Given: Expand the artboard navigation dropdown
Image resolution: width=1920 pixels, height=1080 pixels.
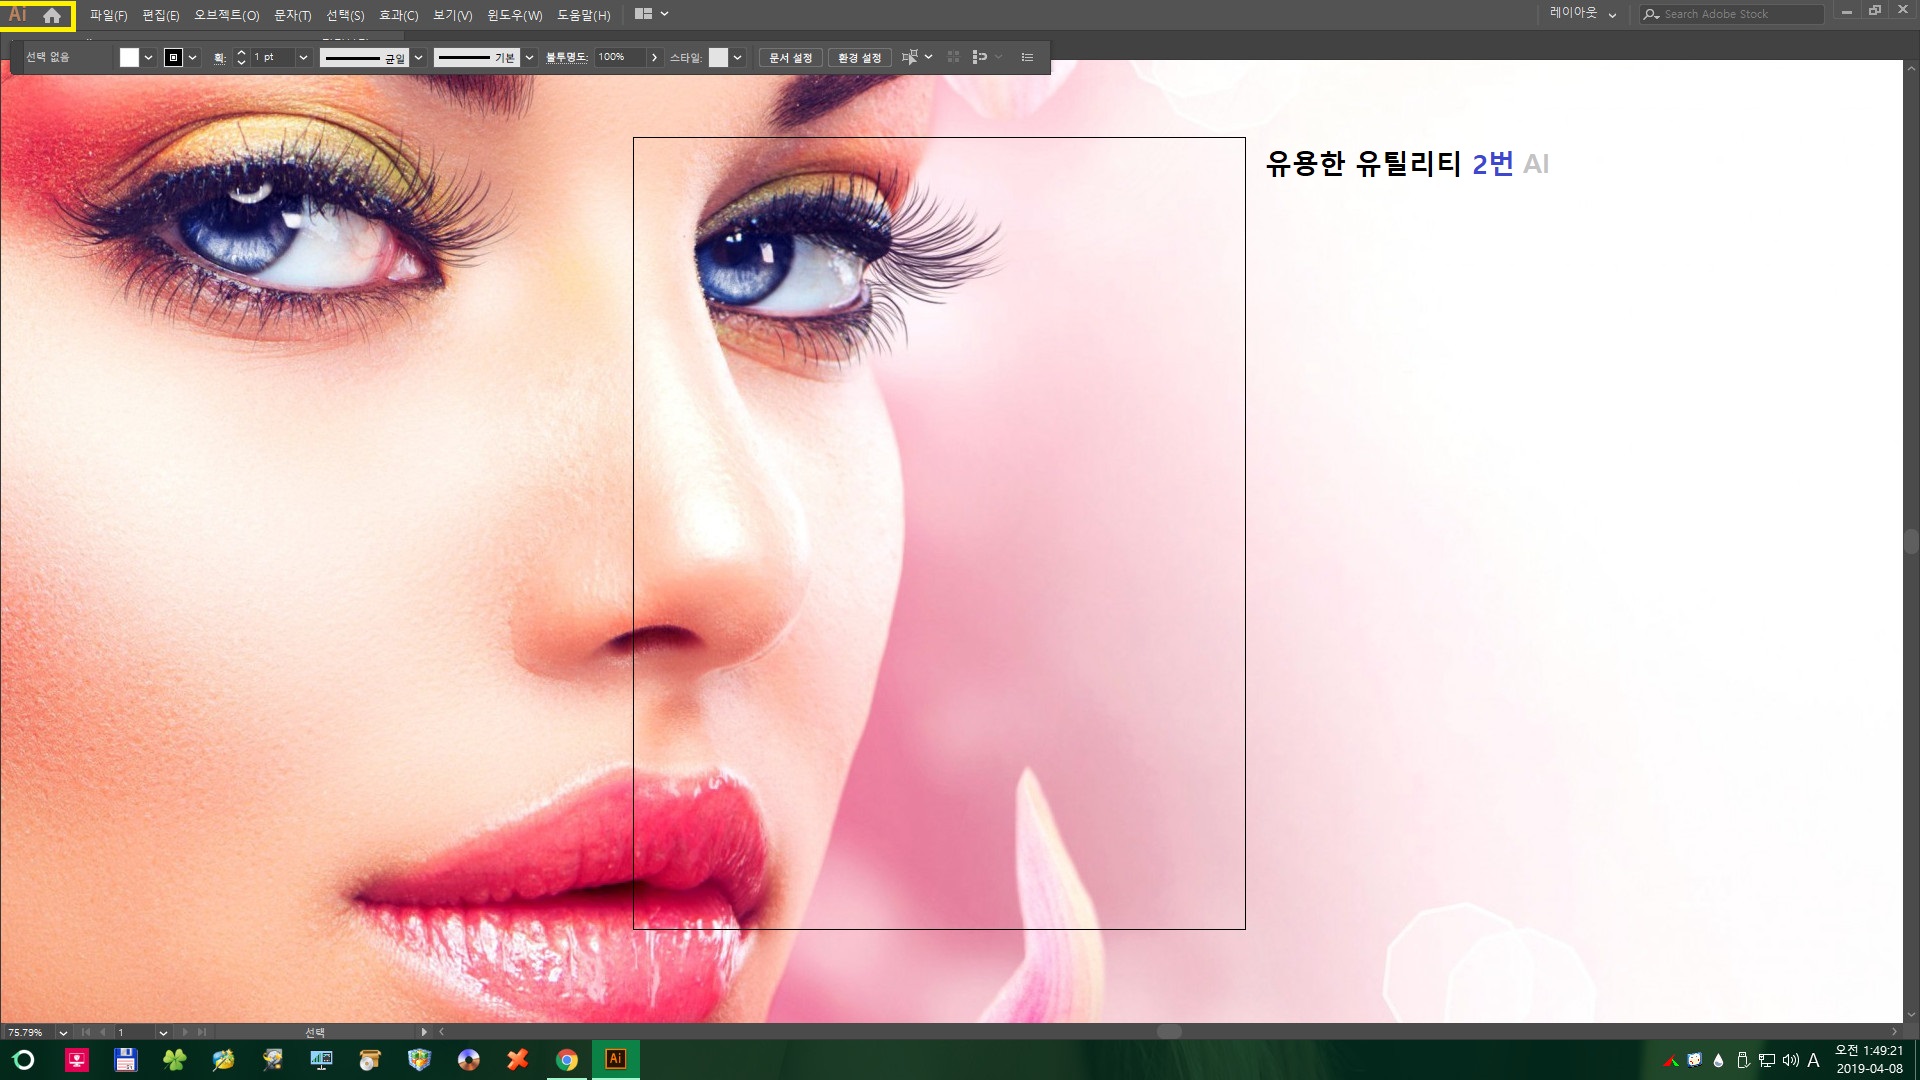Looking at the screenshot, I should [163, 1032].
